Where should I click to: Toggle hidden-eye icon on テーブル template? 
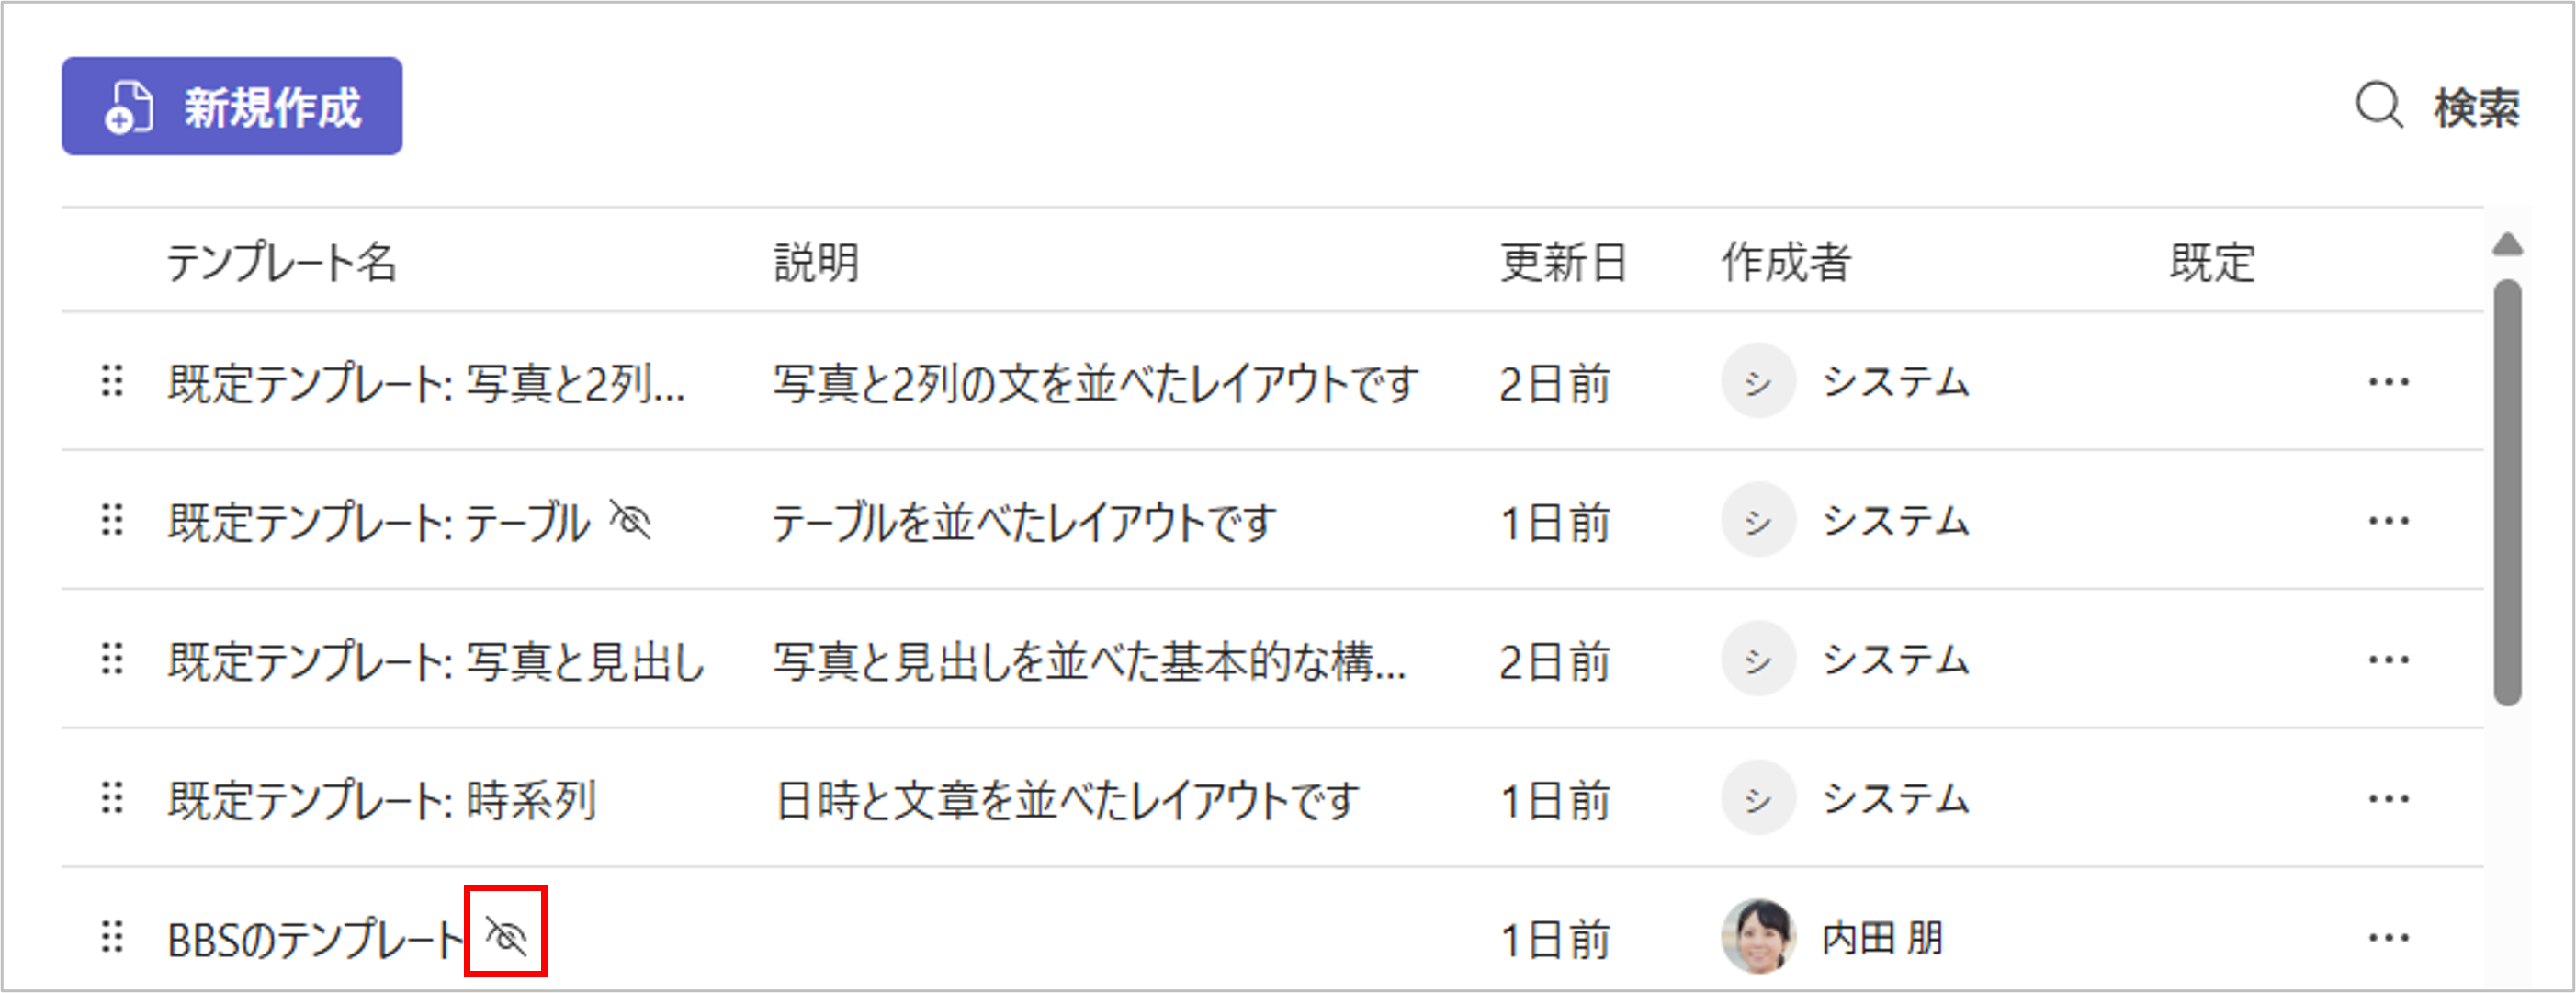[631, 520]
